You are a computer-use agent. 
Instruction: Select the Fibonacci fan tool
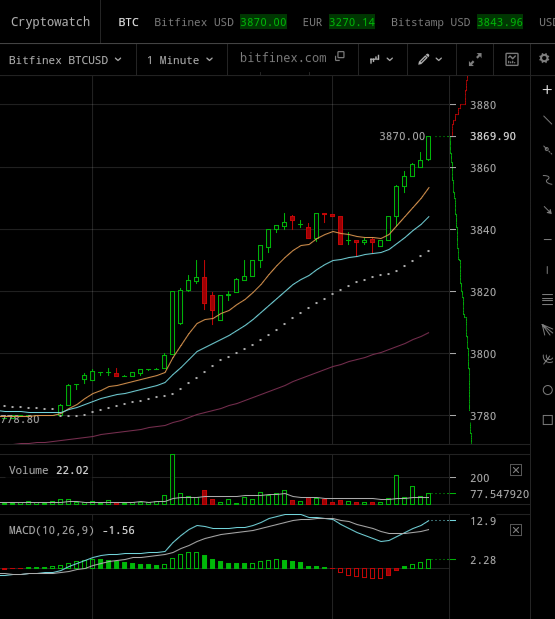(547, 330)
